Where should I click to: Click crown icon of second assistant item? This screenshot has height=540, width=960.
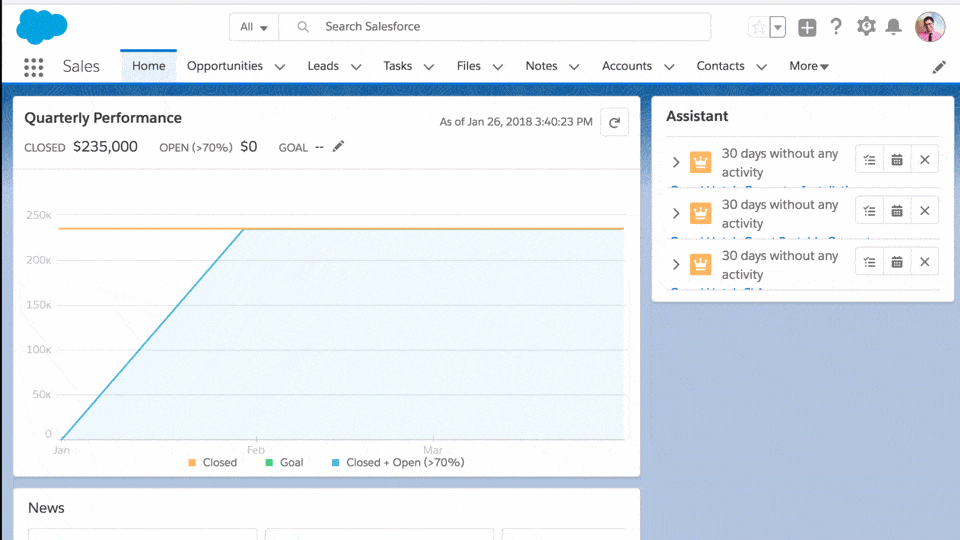pos(700,213)
